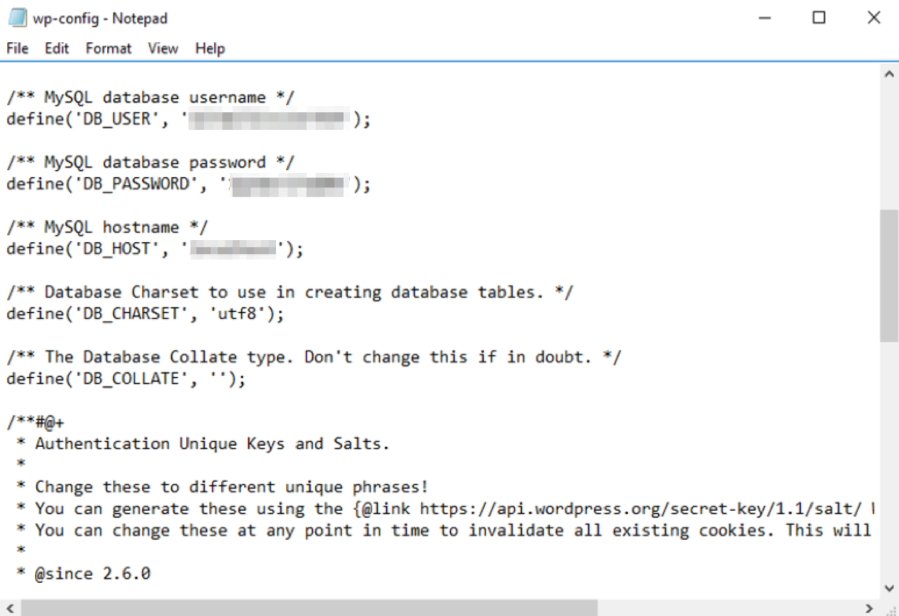899x616 pixels.
Task: Open the File menu
Action: tap(17, 49)
